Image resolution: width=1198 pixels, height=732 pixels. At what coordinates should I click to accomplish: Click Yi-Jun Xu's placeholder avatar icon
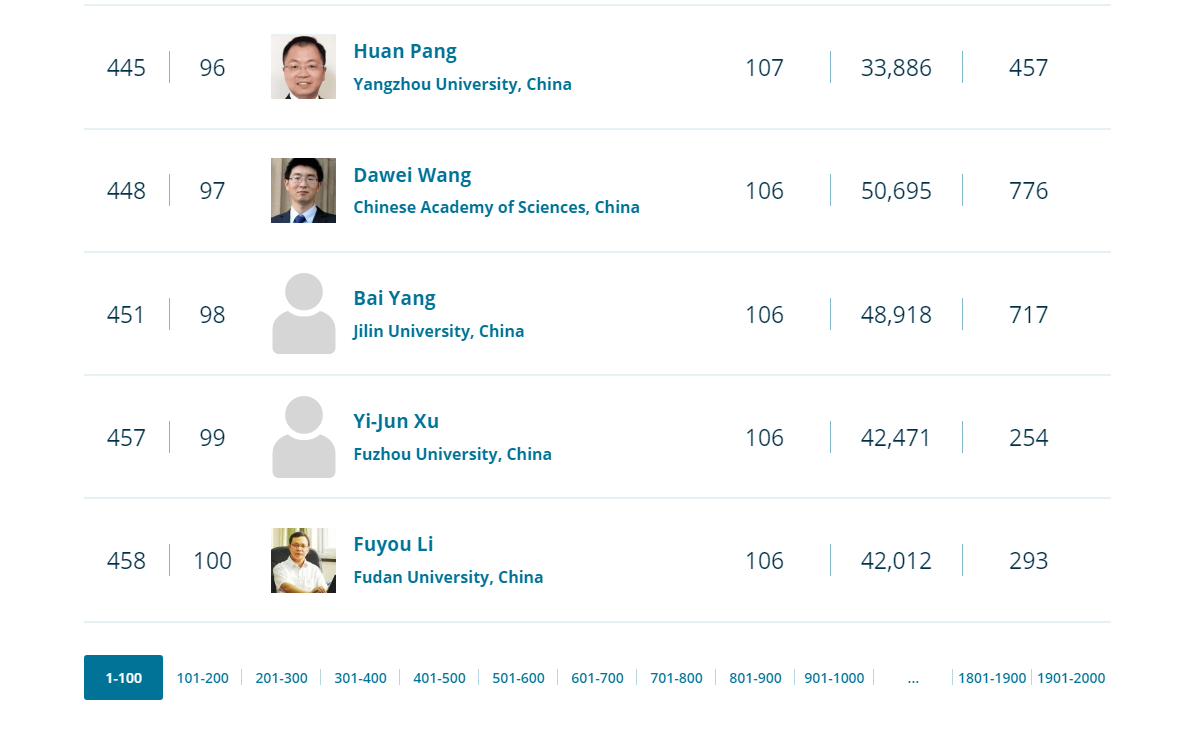point(303,437)
